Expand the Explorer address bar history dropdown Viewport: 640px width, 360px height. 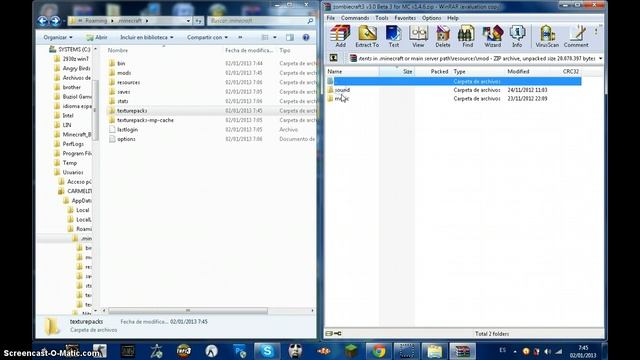(x=188, y=20)
